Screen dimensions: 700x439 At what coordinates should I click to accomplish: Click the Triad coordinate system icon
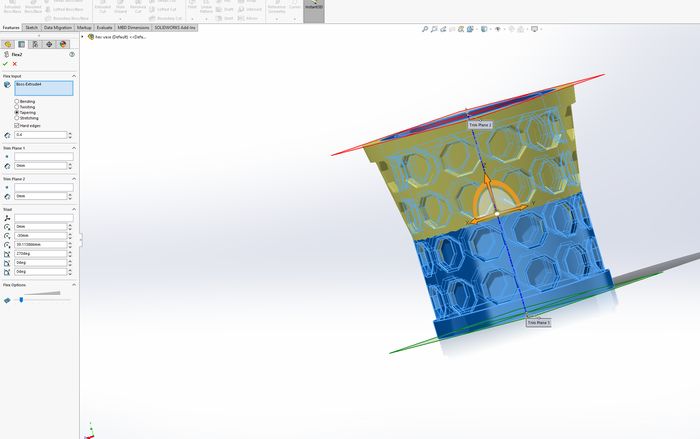click(x=7, y=218)
